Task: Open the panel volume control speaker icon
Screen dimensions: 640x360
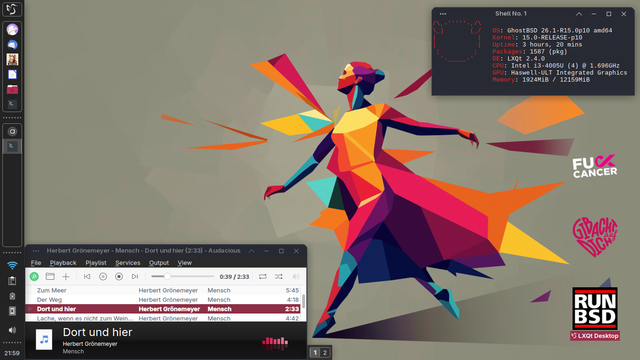Action: point(12,330)
